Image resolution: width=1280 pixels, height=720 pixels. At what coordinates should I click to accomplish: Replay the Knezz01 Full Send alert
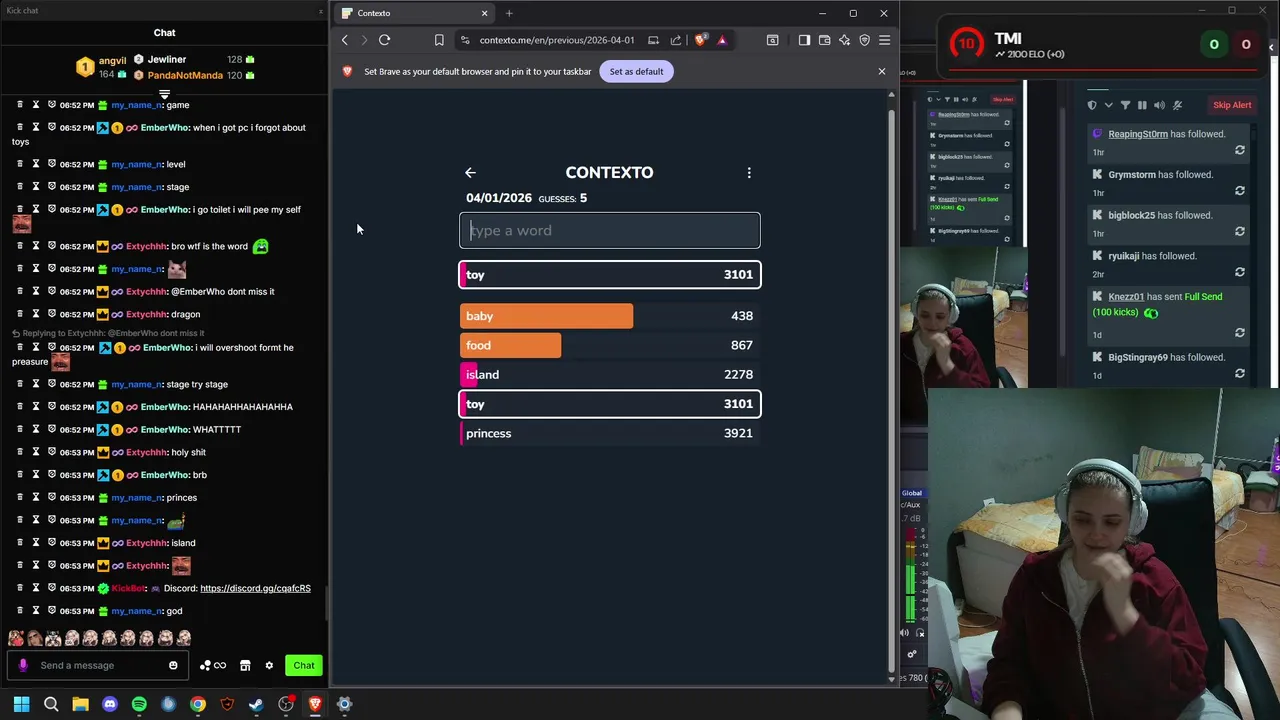click(x=1240, y=333)
